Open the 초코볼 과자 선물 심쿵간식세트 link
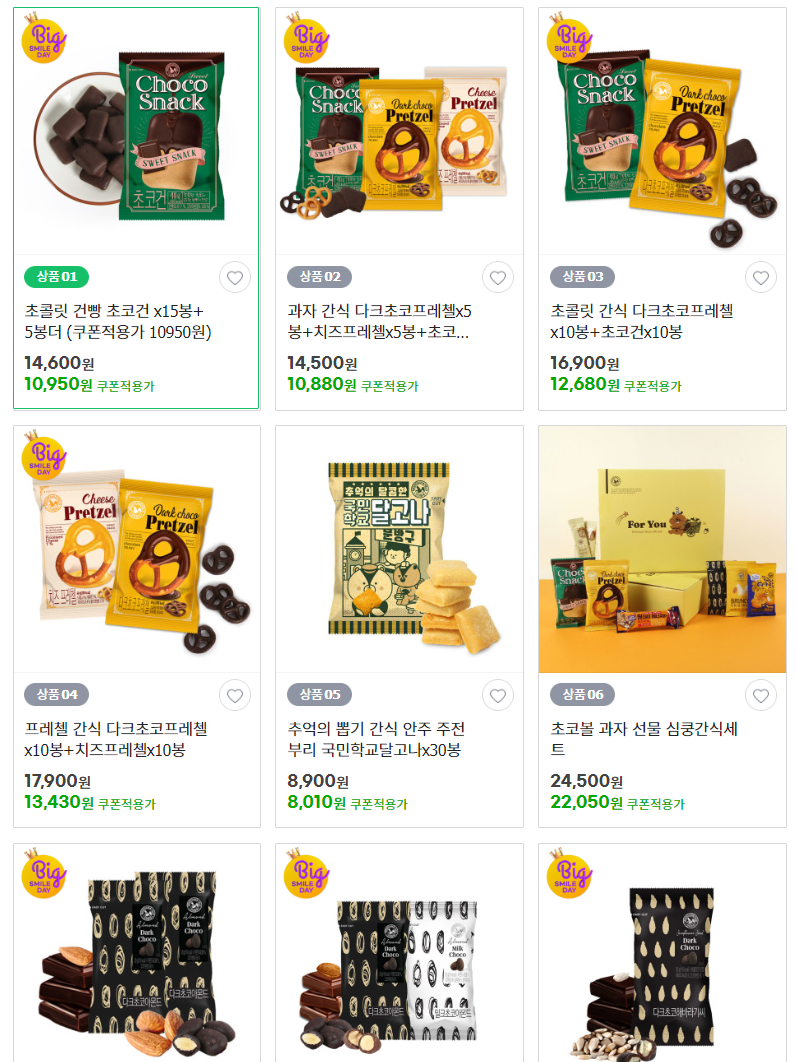The height and width of the screenshot is (1062, 796). [644, 739]
